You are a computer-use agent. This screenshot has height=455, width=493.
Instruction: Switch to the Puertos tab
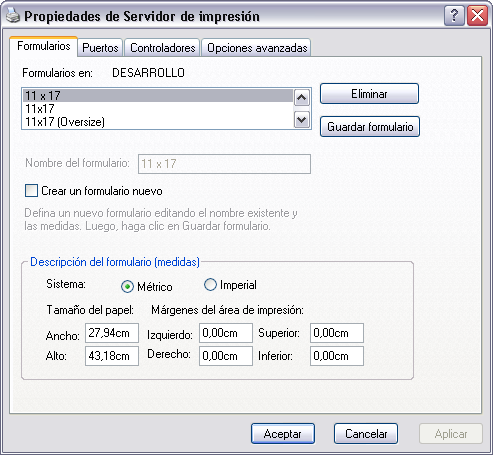click(x=100, y=48)
